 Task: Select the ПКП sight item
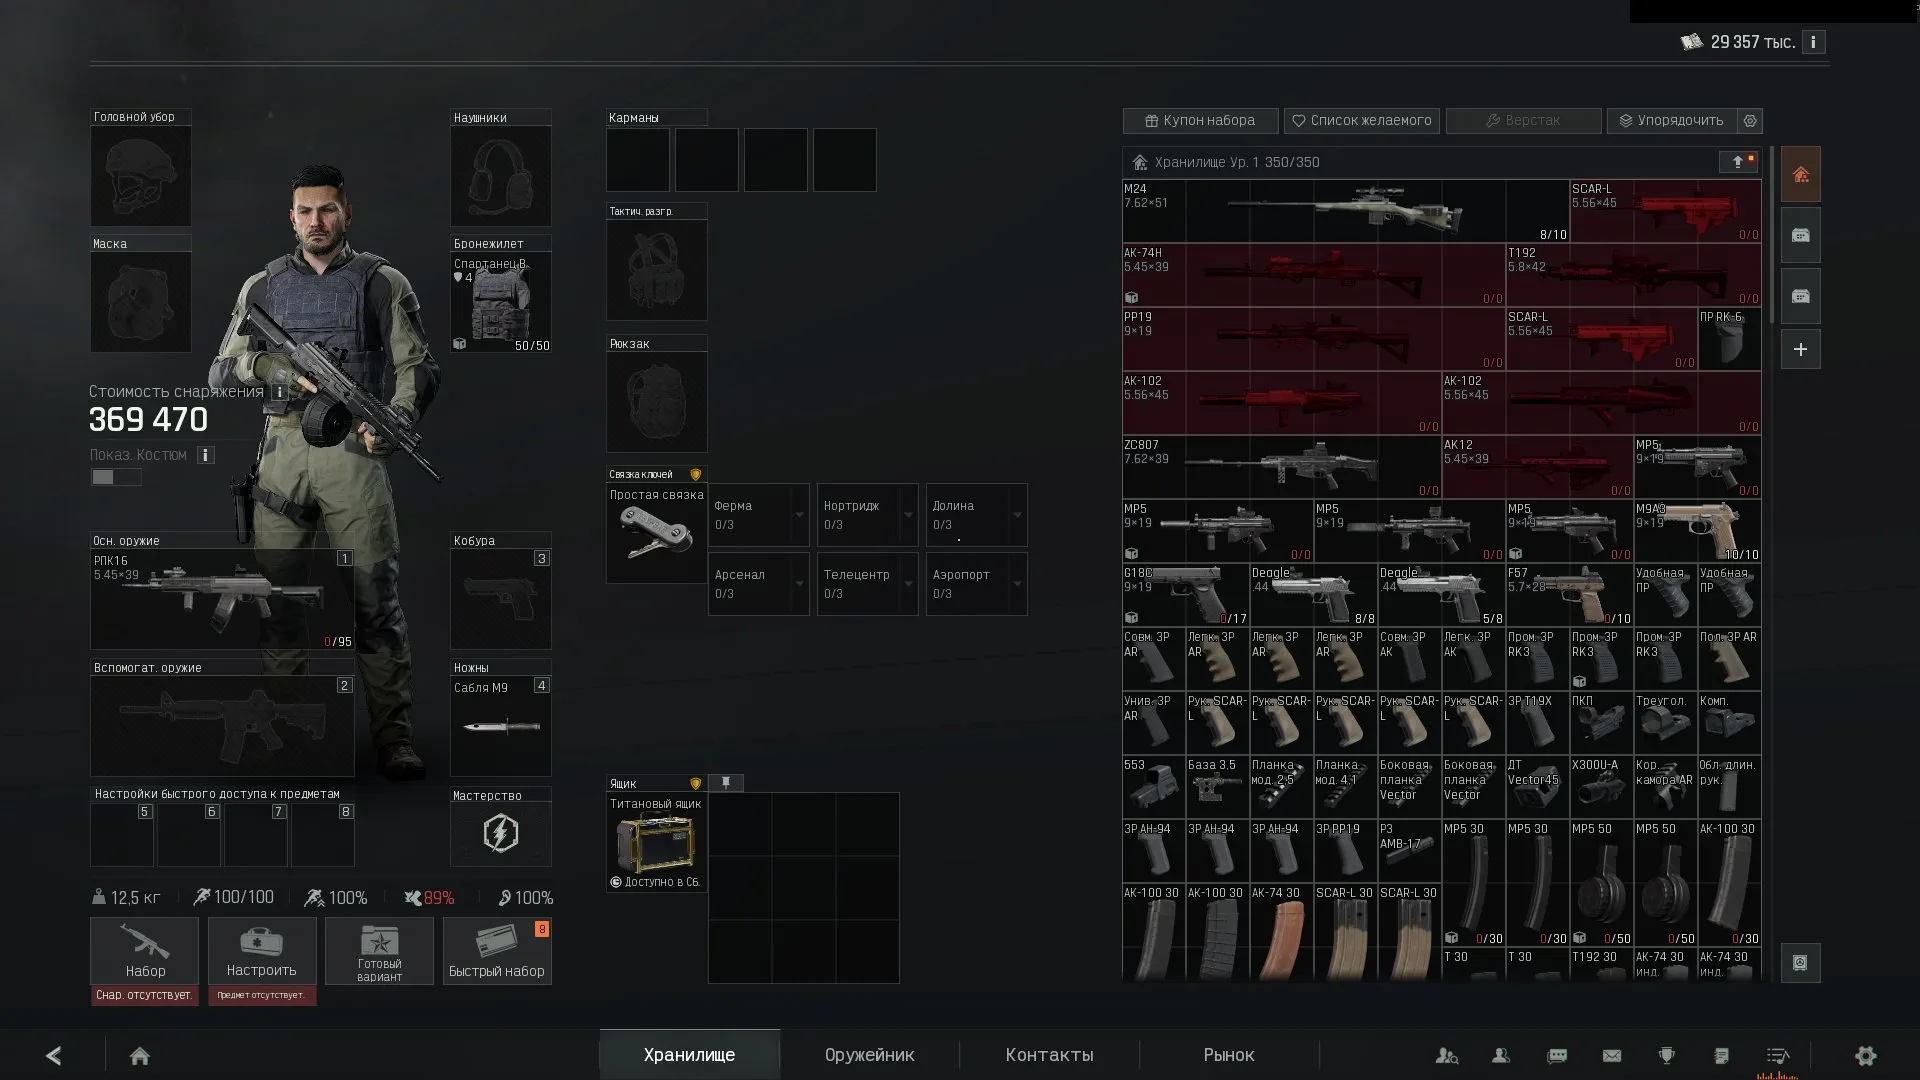(1601, 723)
